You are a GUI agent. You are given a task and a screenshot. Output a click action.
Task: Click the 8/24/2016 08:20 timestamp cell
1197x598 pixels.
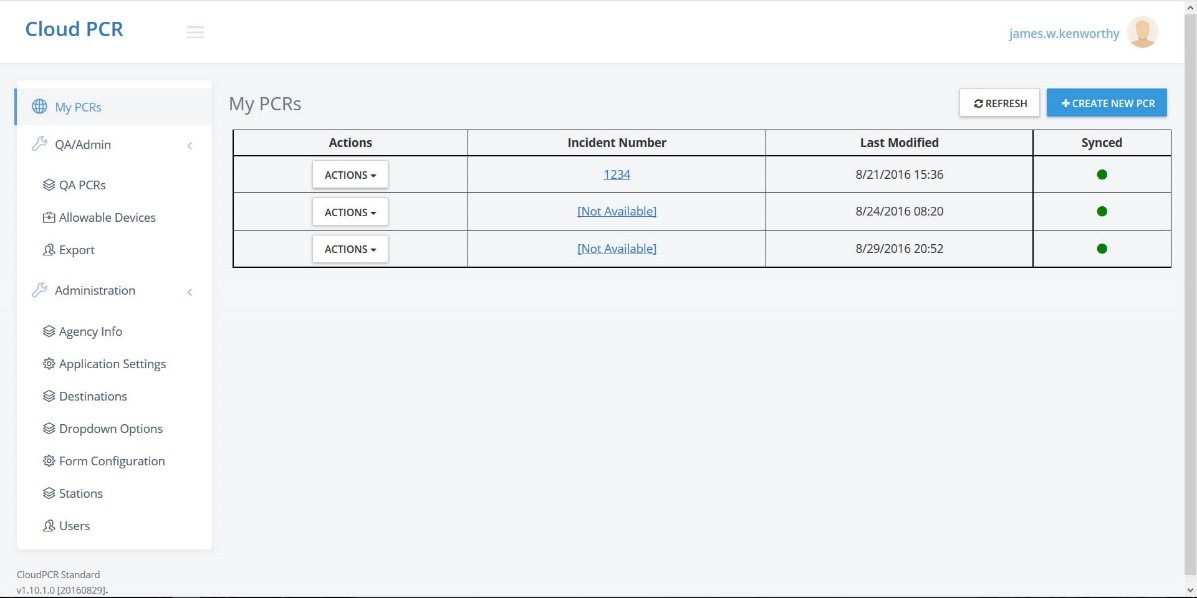click(899, 211)
